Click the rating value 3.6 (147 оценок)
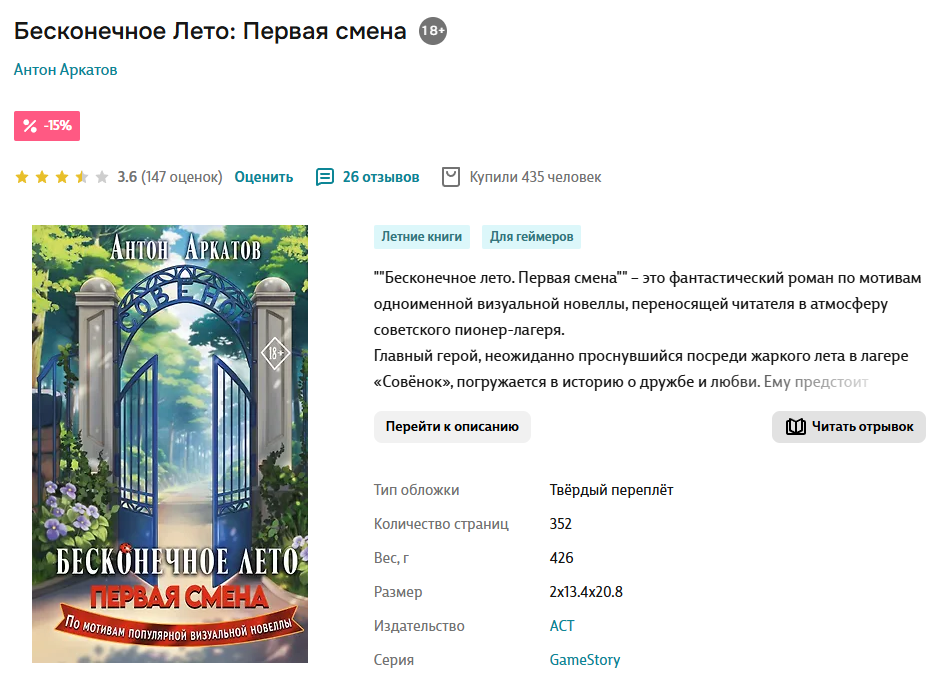Screen dimensions: 952x674 pos(170,177)
